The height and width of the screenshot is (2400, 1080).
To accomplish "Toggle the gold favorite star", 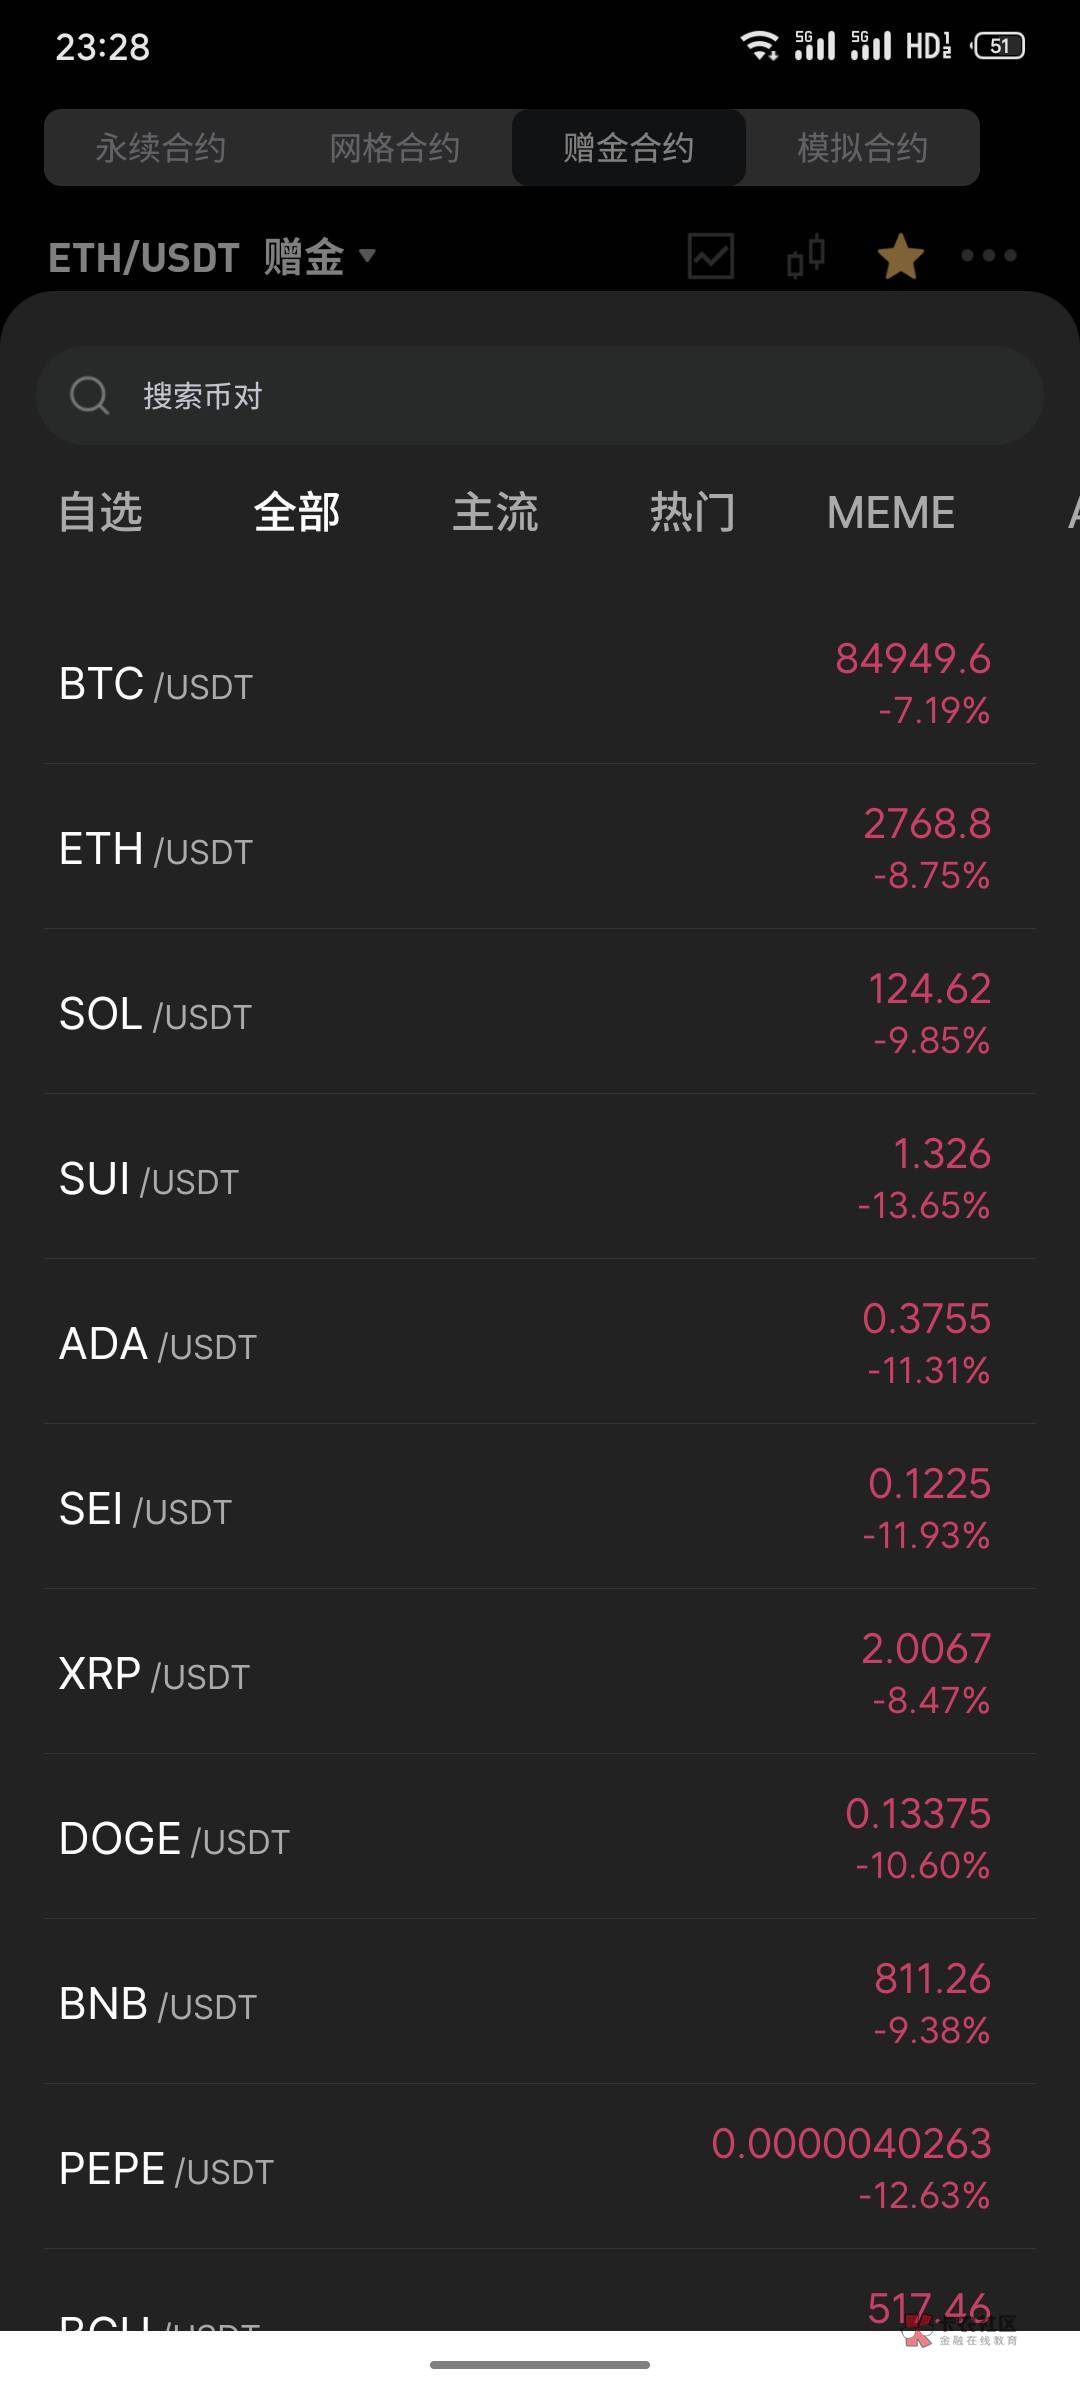I will point(900,256).
